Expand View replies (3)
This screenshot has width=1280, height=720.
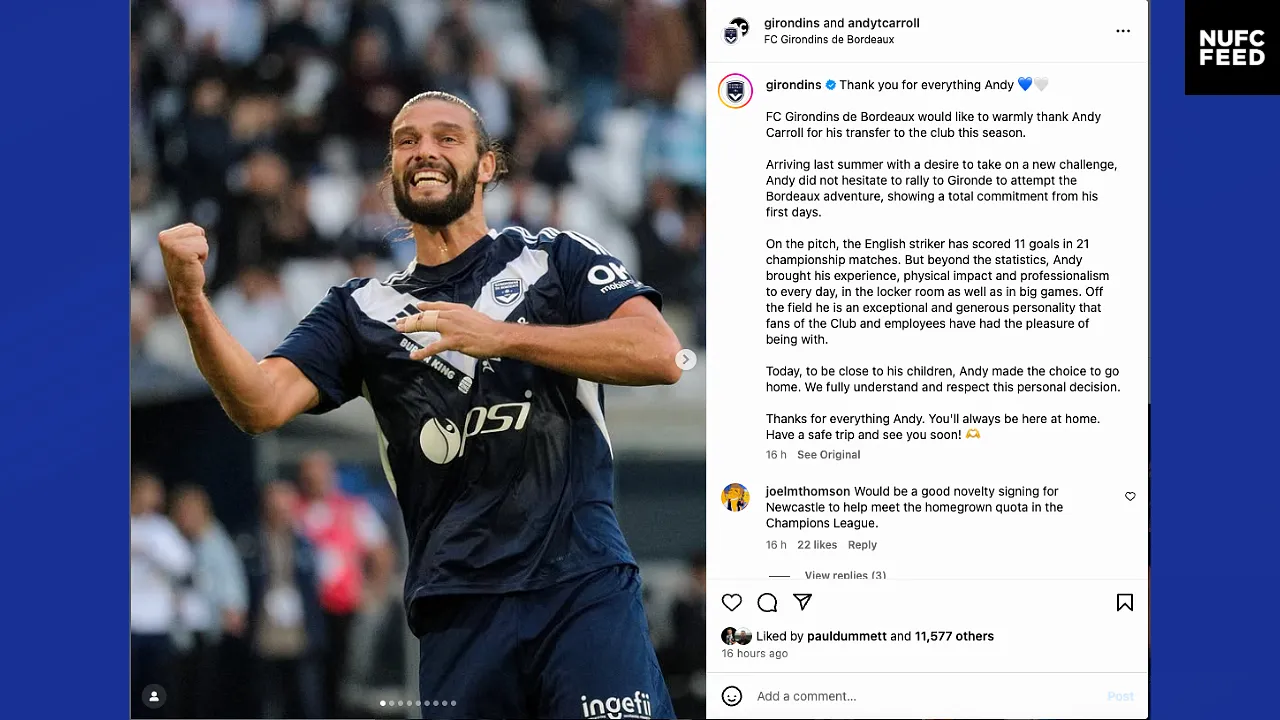845,575
